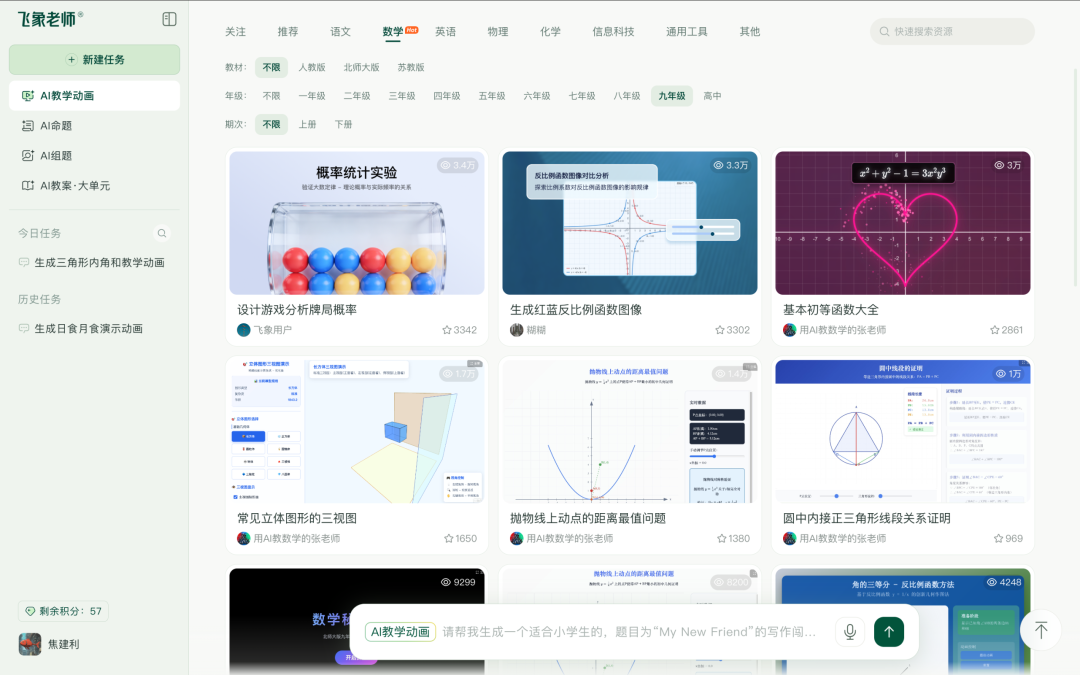Open AI教案·大单元 from the sidebar
The height and width of the screenshot is (675, 1080).
point(75,185)
